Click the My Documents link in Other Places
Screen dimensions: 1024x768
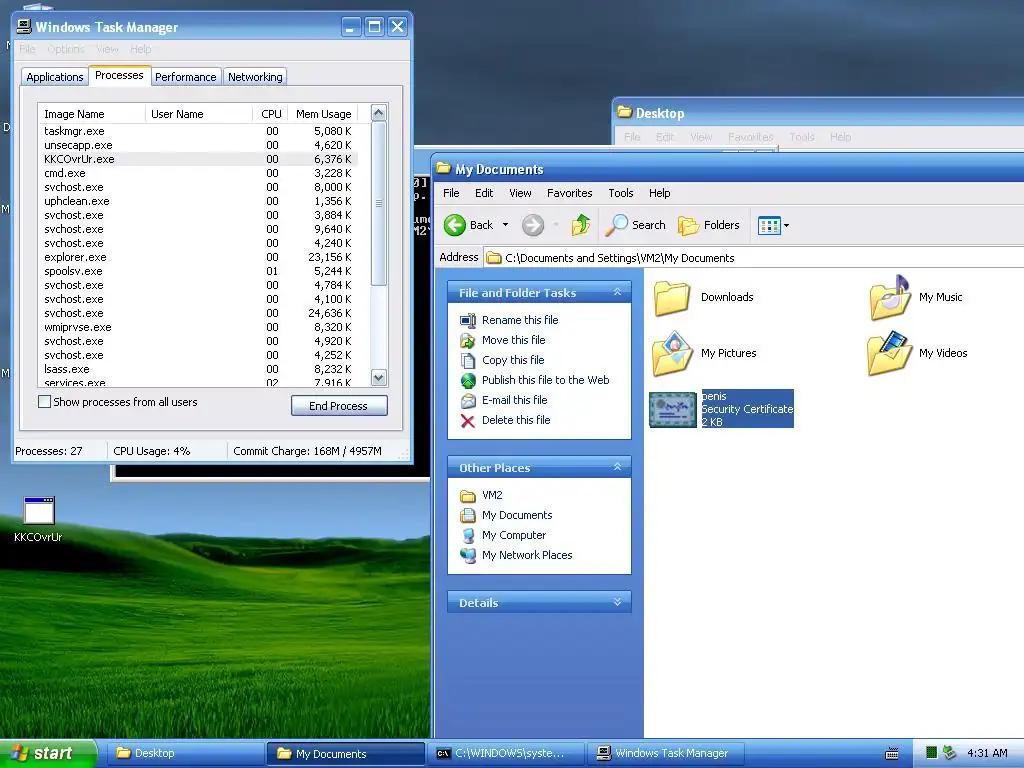(x=517, y=515)
